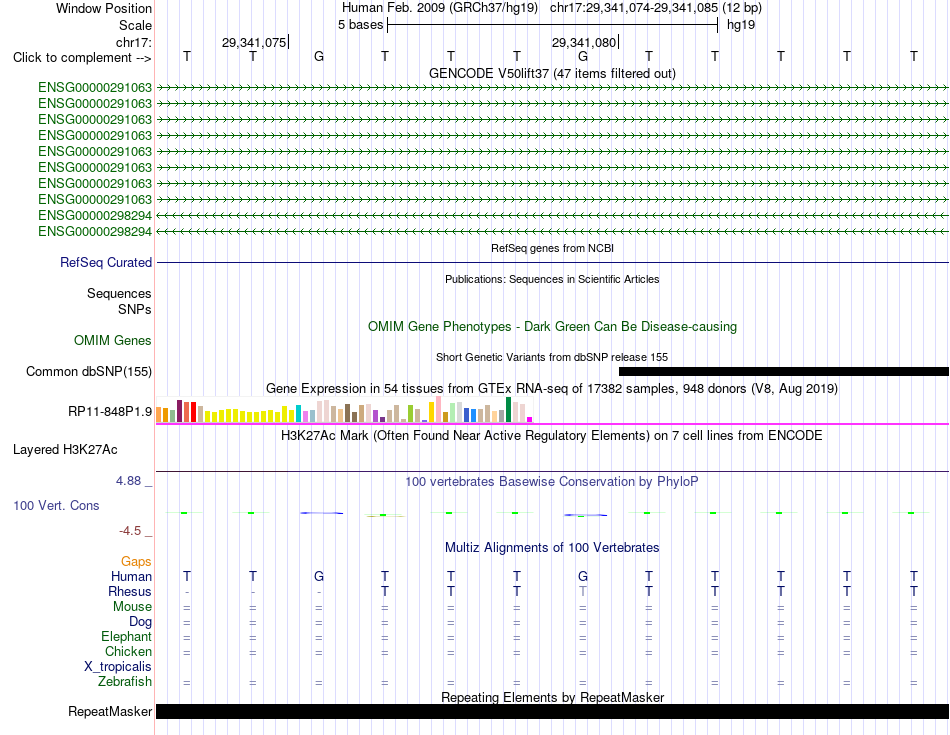Click the "Common dbSNP(155)" track label

89,371
